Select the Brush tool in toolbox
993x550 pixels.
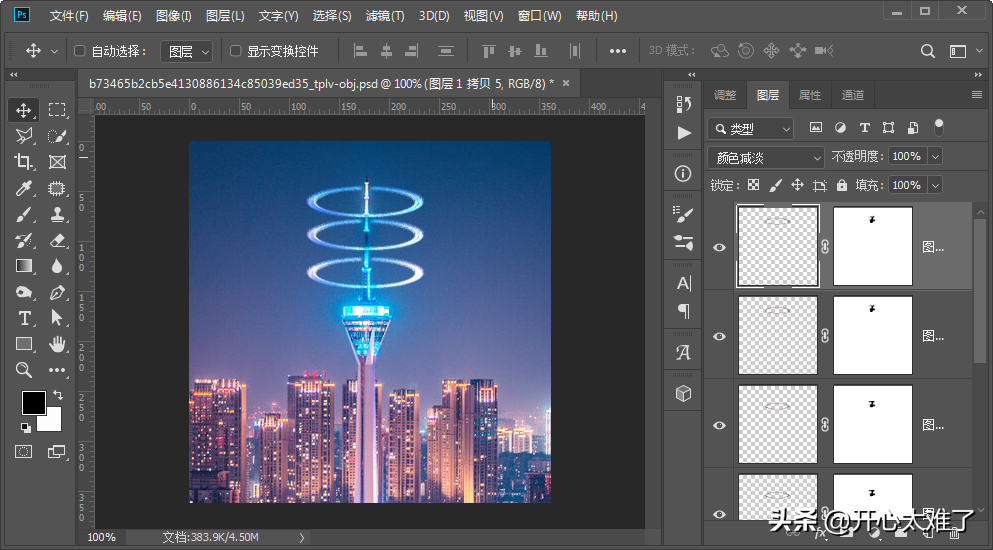coord(23,214)
